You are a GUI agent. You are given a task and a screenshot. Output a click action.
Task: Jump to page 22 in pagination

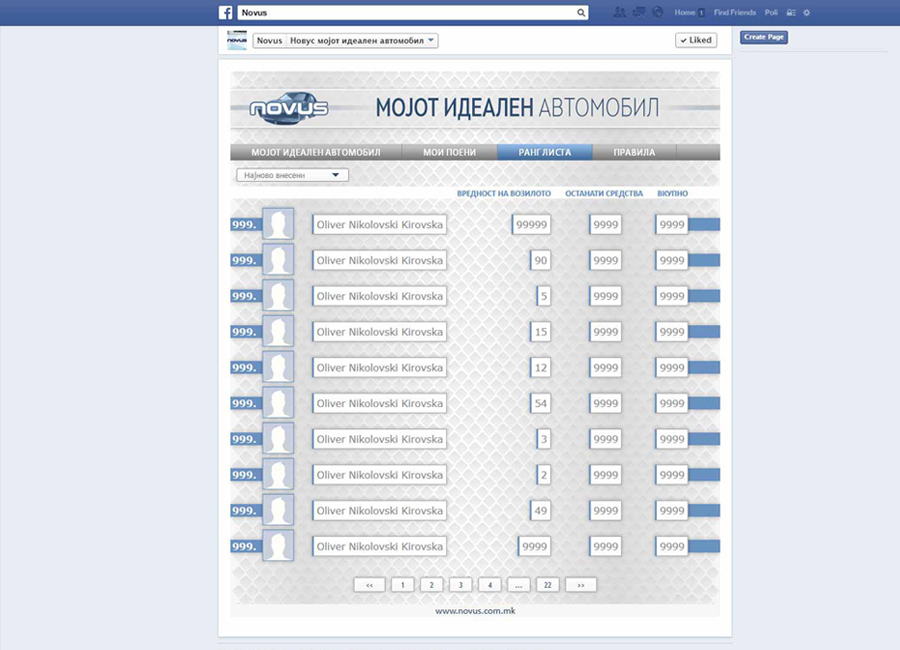point(547,585)
